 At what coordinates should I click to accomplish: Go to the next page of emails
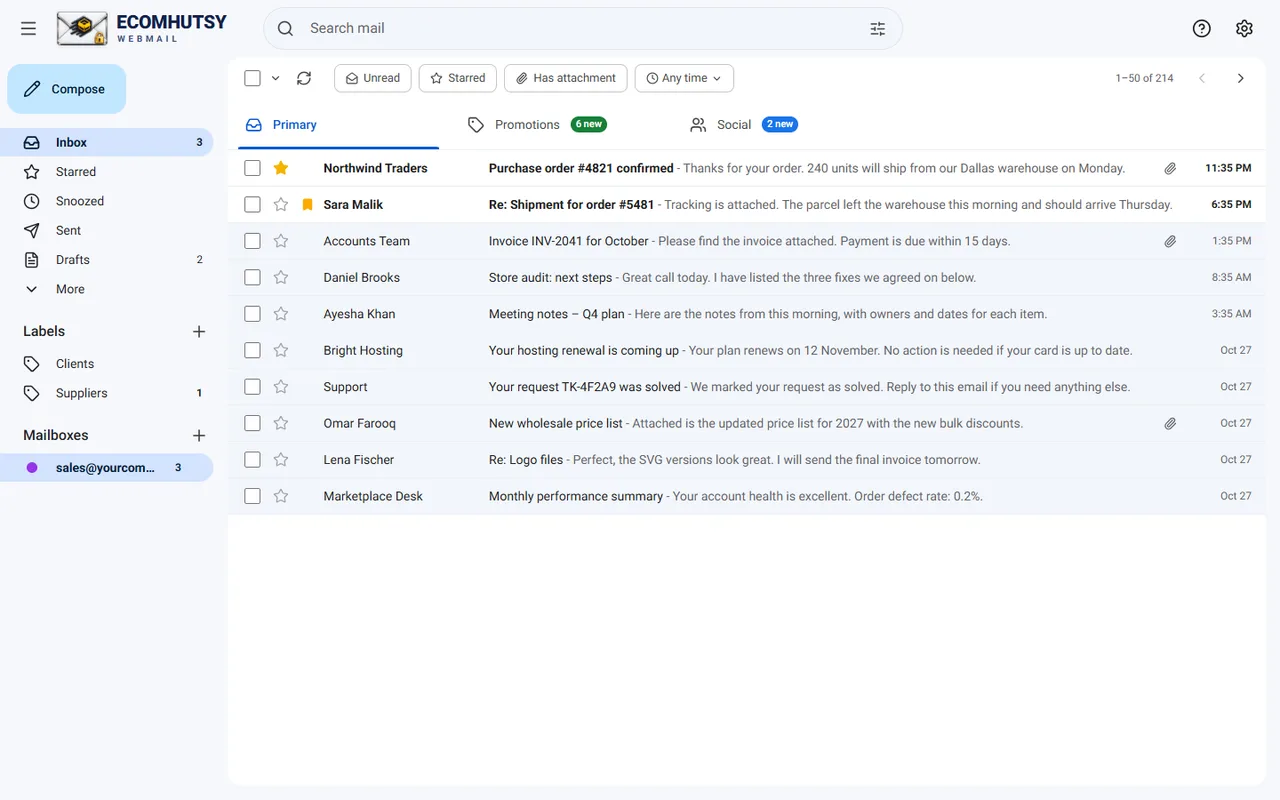tap(1240, 78)
